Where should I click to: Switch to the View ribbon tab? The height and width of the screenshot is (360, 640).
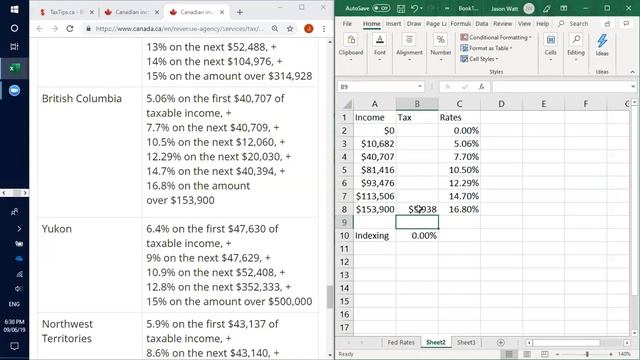point(524,24)
